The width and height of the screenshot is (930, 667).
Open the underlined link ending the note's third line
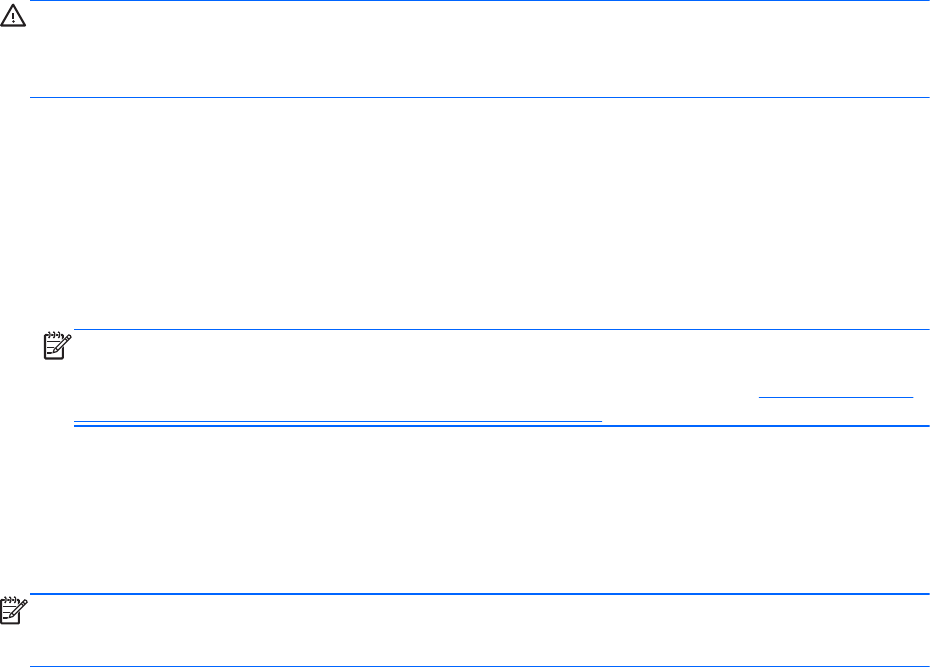pyautogui.click(x=836, y=398)
